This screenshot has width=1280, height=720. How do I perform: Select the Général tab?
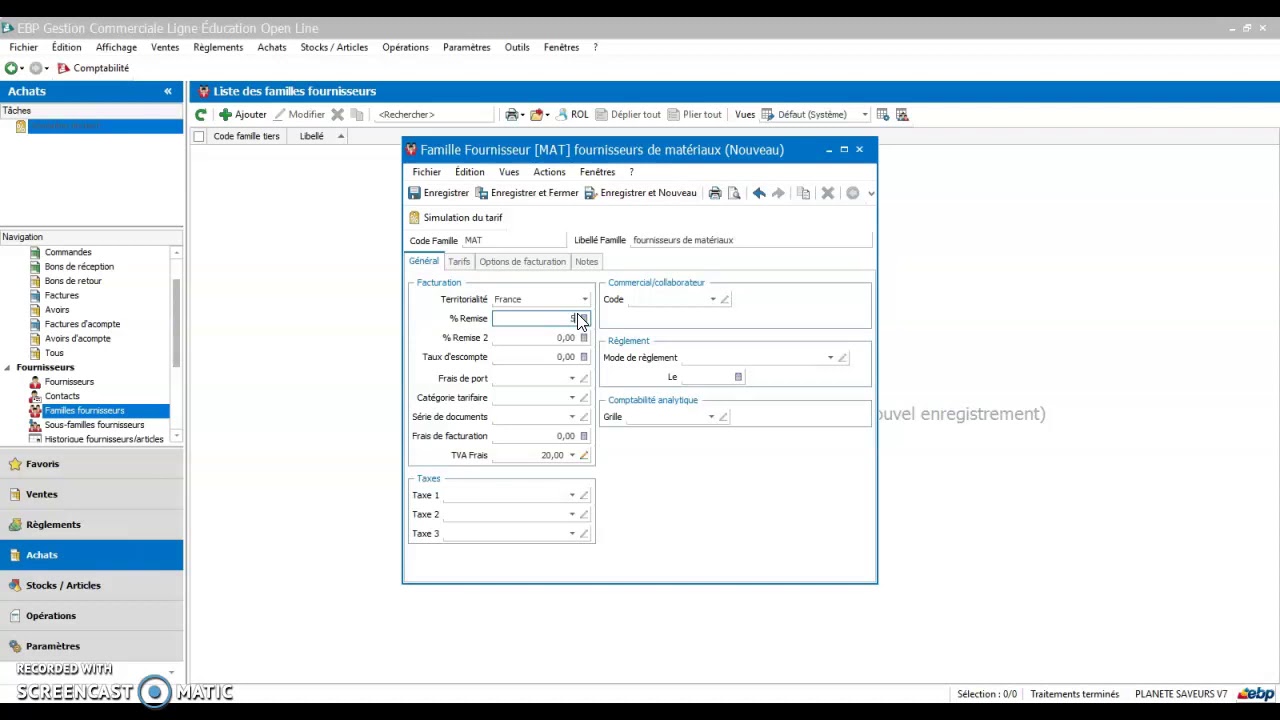(424, 261)
